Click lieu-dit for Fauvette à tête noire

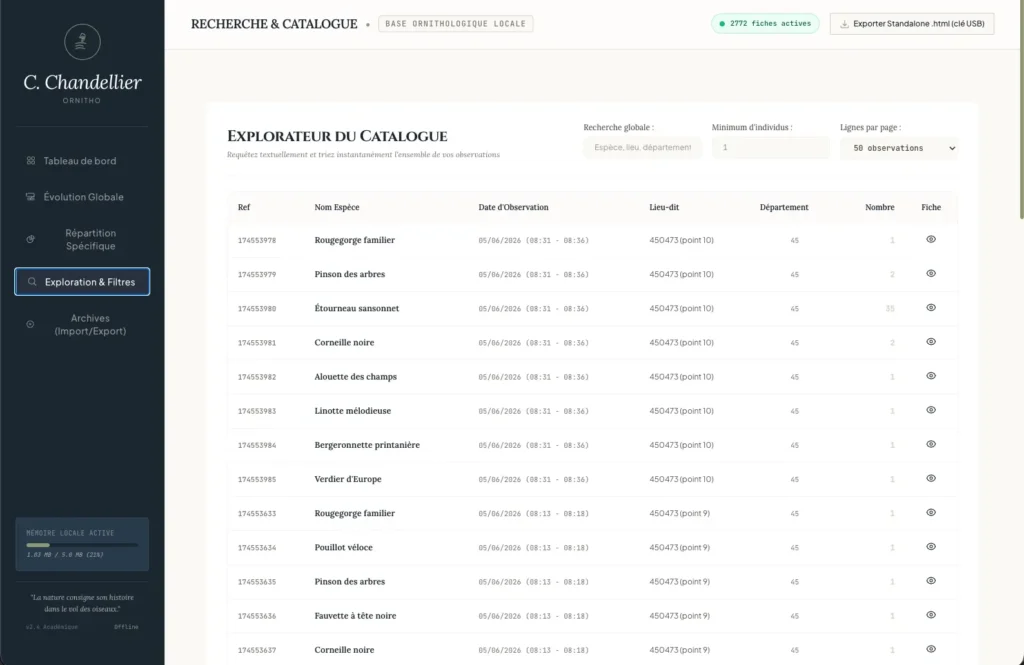679,615
